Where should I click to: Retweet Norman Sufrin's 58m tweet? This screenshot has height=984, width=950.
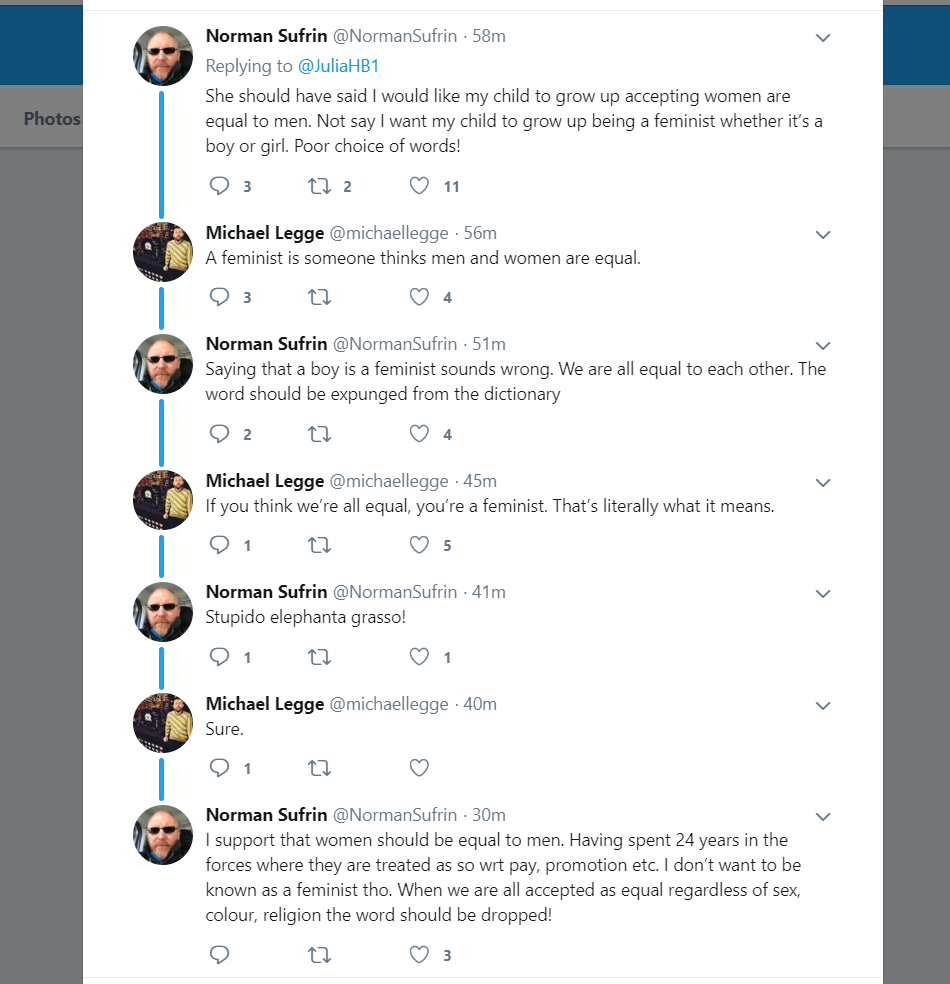(x=319, y=186)
